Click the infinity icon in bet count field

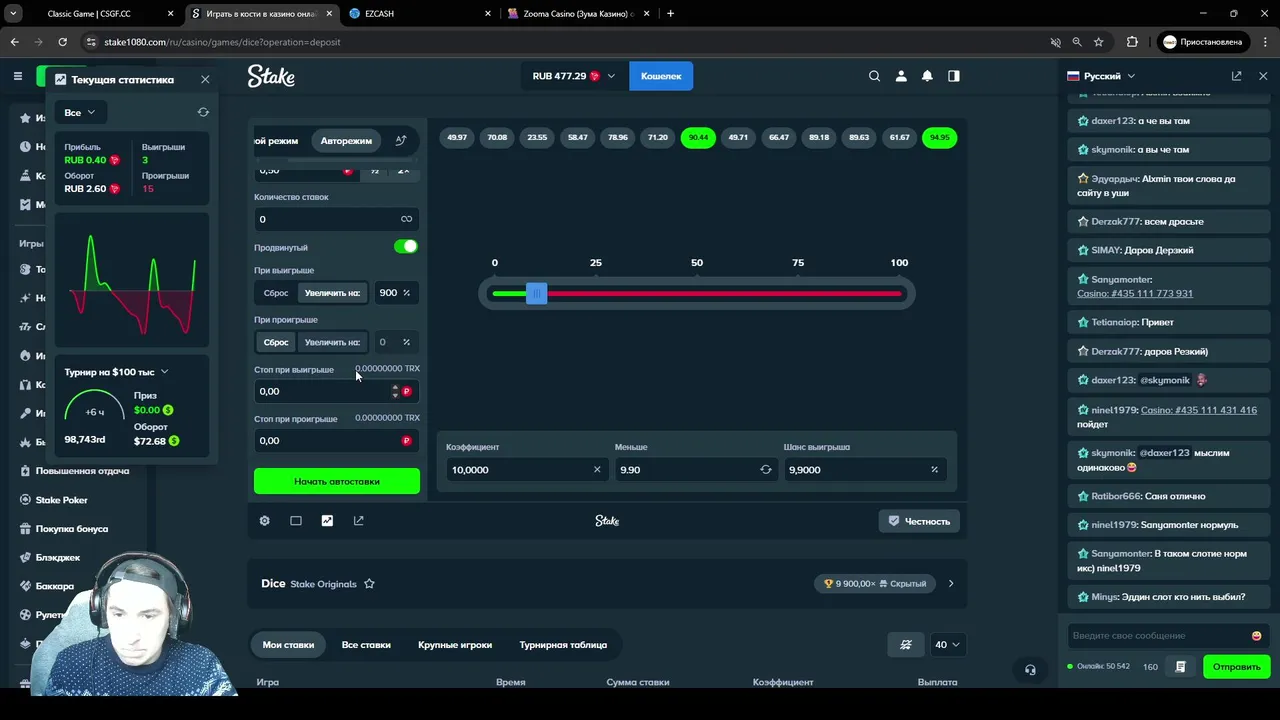[406, 219]
